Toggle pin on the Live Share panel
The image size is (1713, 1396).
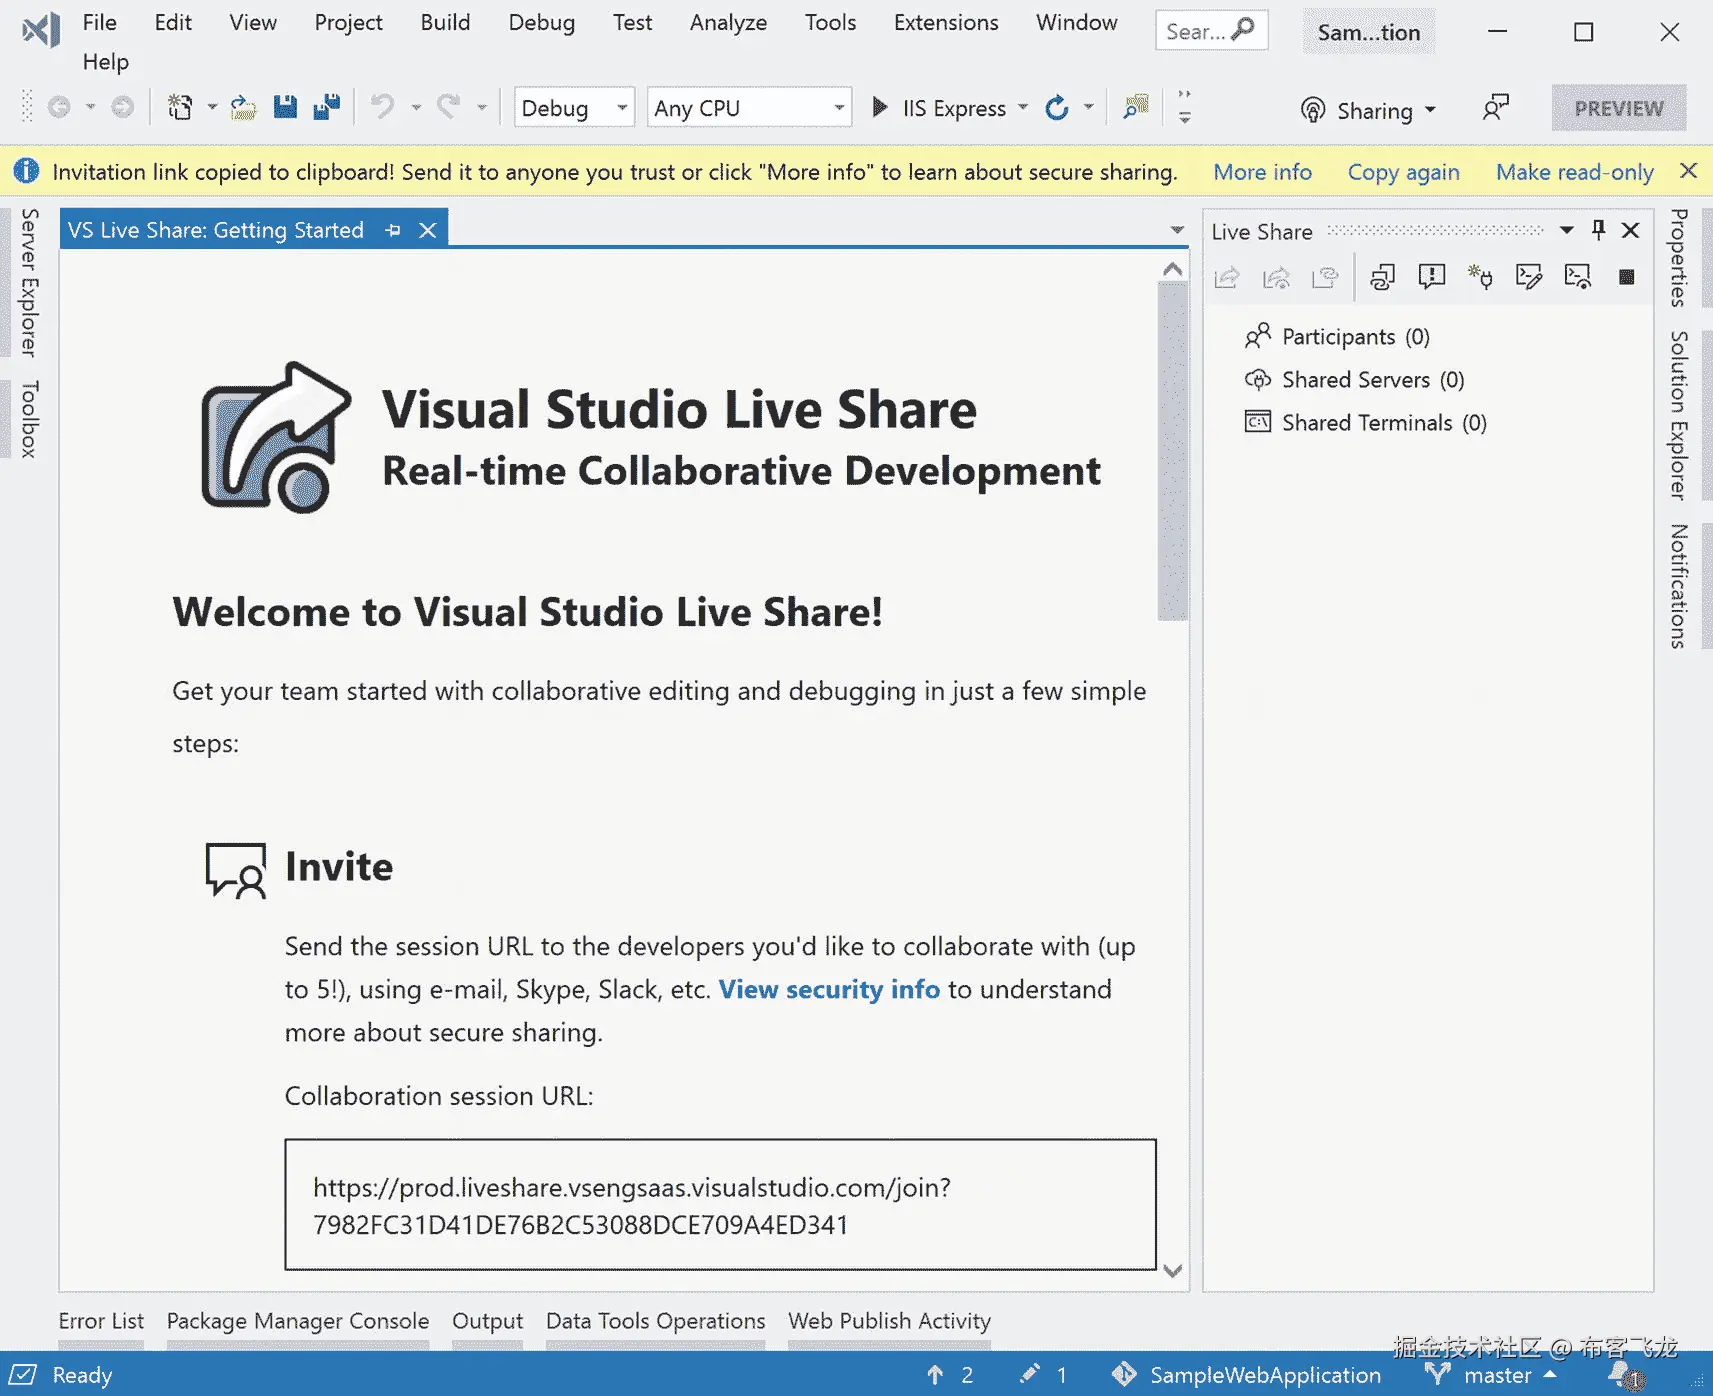click(1598, 231)
